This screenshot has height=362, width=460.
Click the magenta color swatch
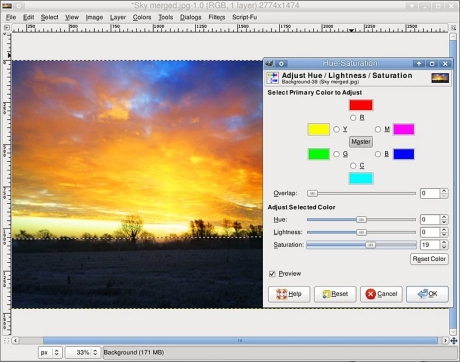pos(404,129)
